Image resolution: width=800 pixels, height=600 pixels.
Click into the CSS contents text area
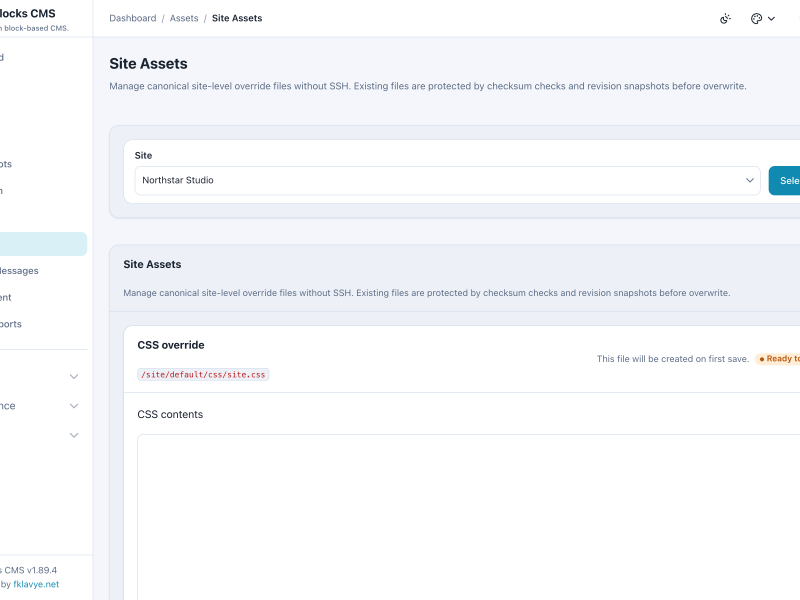468,517
